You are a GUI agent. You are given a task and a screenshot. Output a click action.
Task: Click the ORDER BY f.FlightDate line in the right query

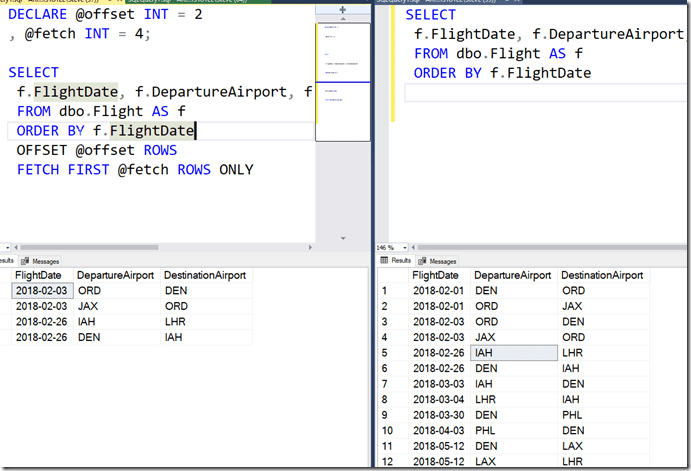(502, 73)
